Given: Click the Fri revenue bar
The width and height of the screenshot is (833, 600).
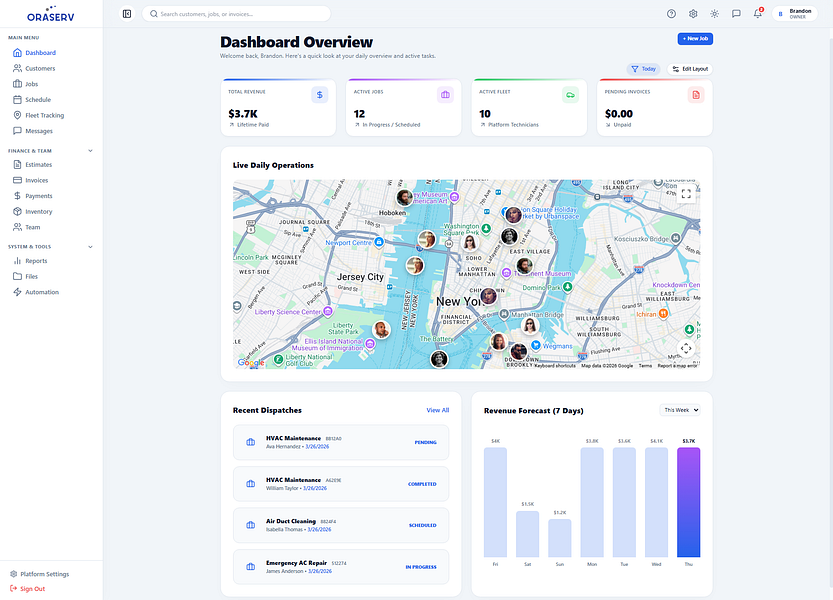Looking at the screenshot, I should coord(495,502).
